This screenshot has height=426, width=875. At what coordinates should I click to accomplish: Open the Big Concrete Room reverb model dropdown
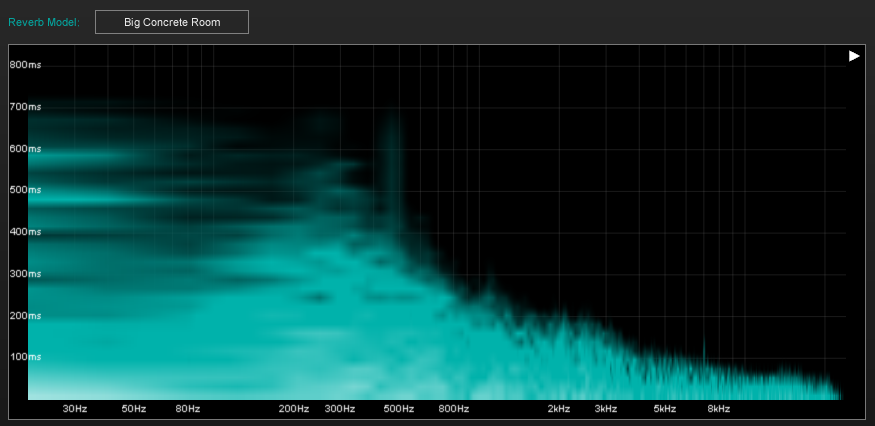click(x=172, y=22)
